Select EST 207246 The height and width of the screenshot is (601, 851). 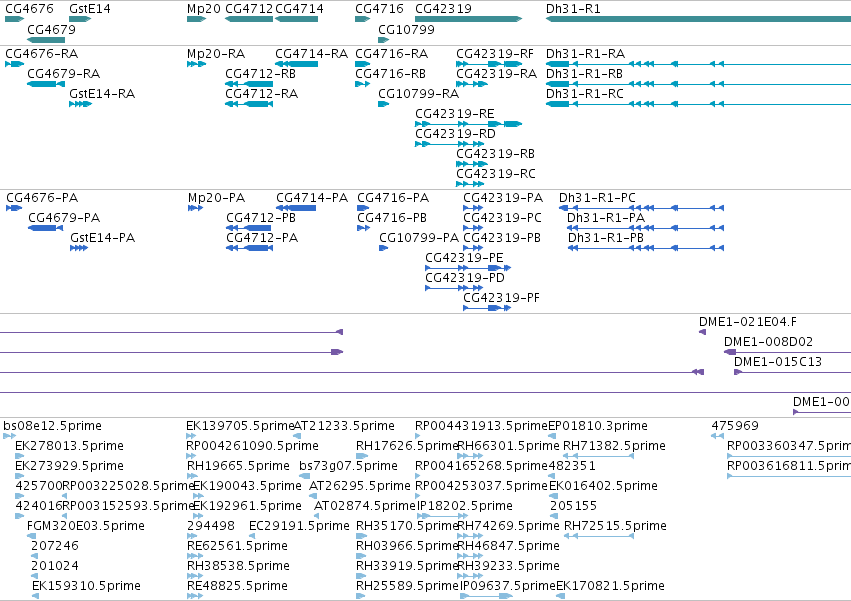55,546
